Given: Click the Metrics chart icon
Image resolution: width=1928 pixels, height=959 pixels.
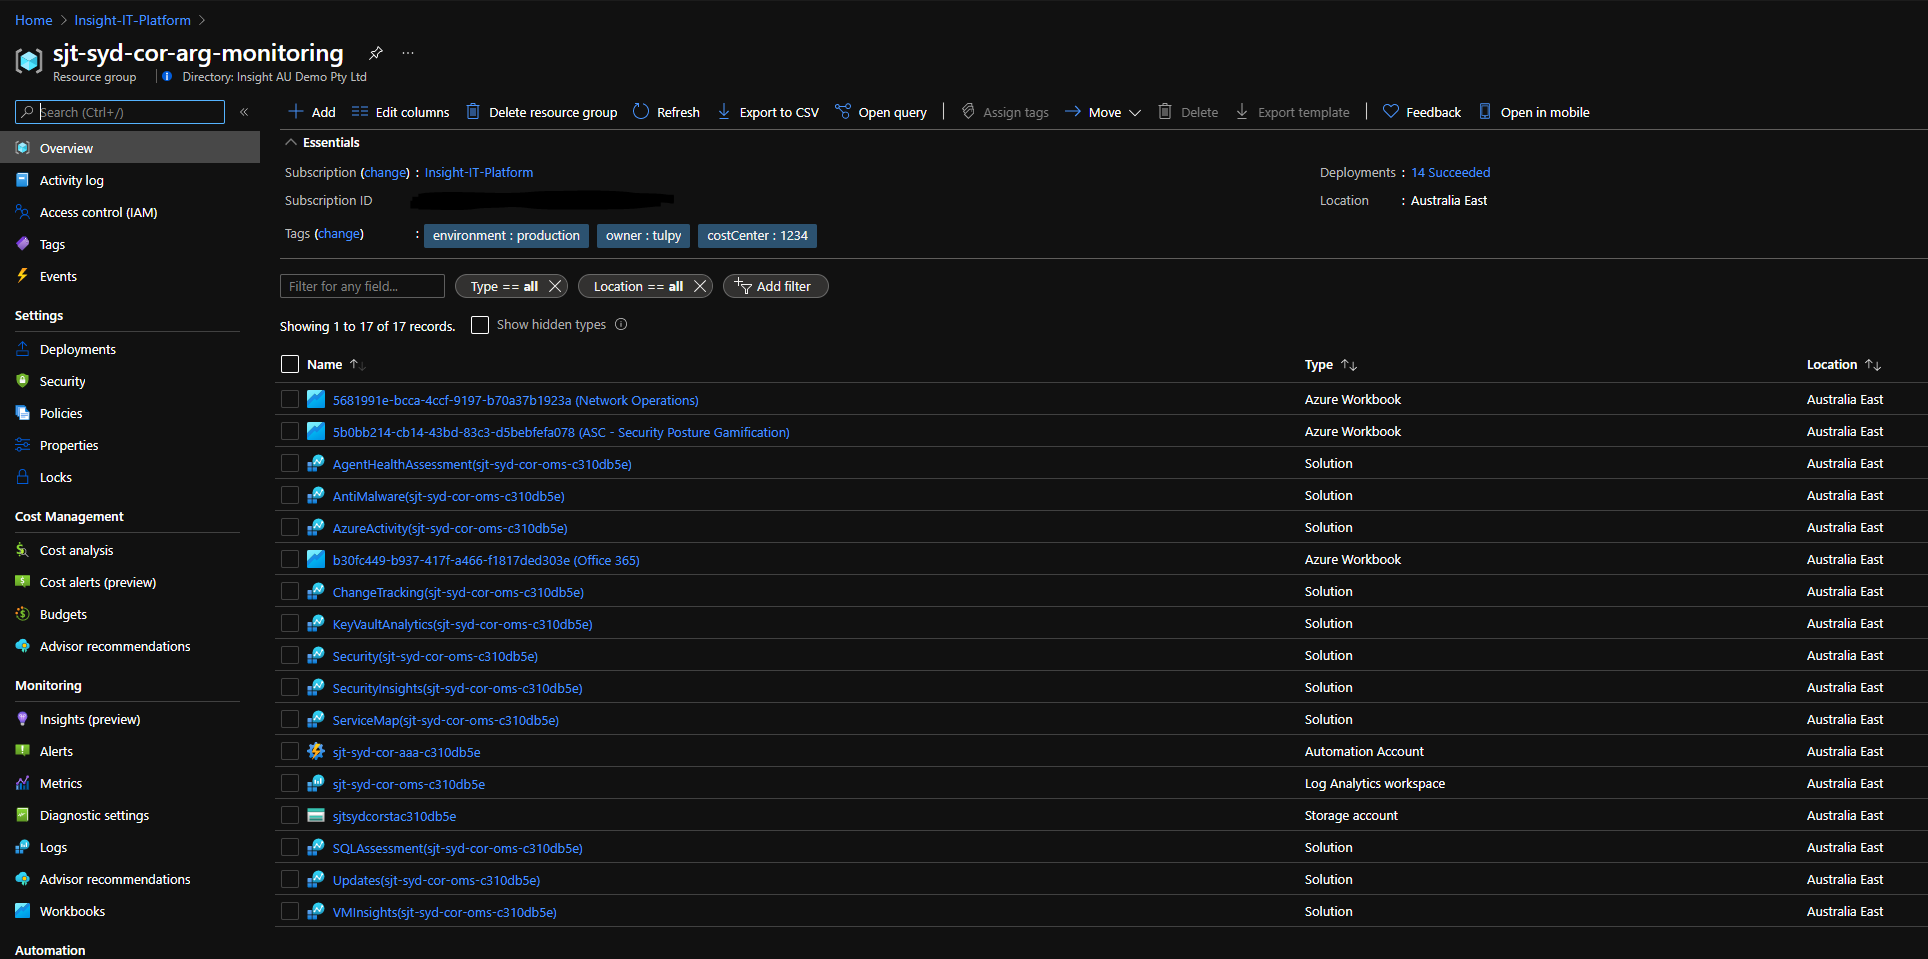Looking at the screenshot, I should 22,783.
